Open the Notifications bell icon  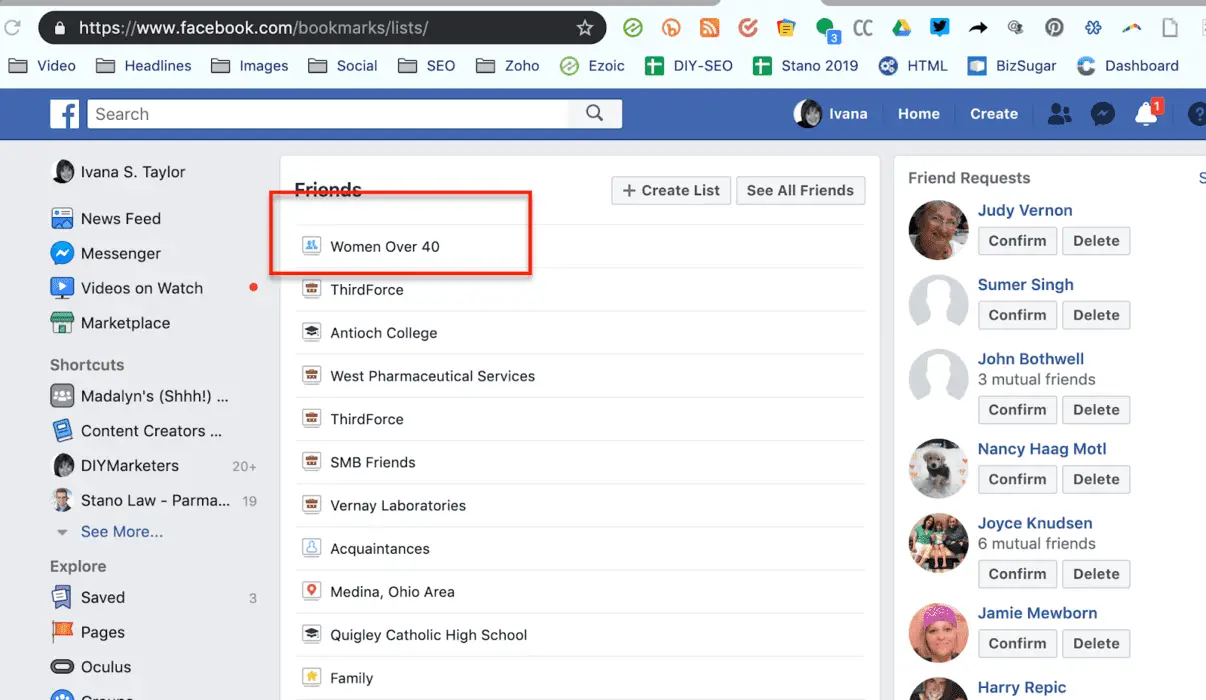1147,114
